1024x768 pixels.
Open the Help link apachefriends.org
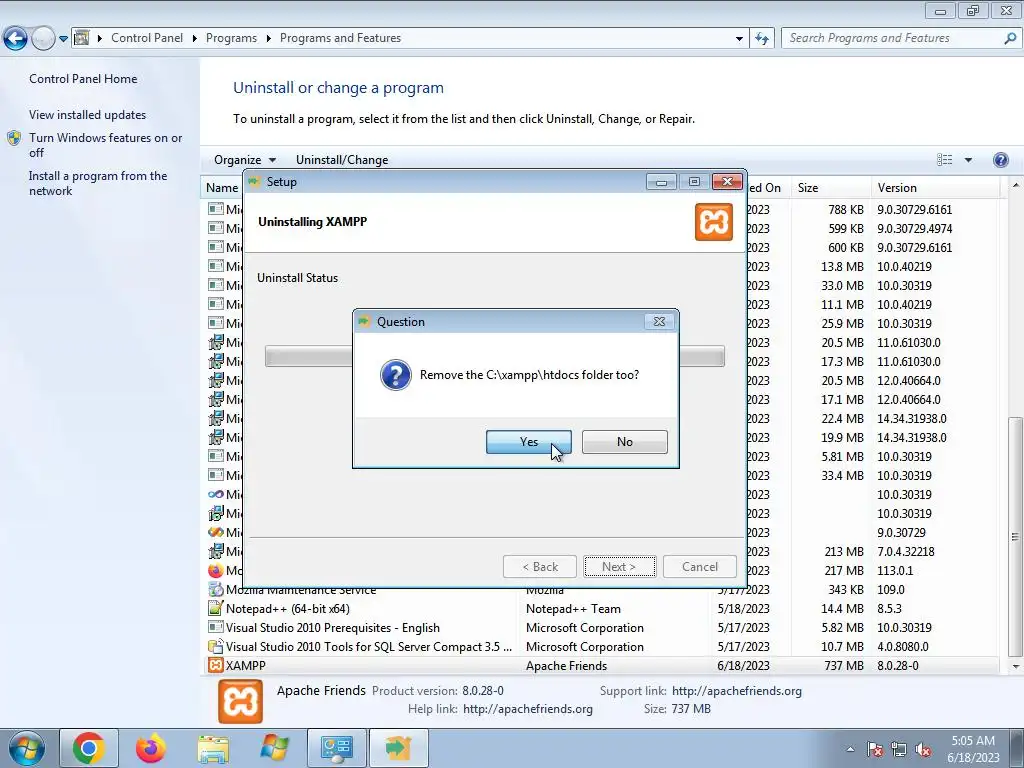click(528, 709)
